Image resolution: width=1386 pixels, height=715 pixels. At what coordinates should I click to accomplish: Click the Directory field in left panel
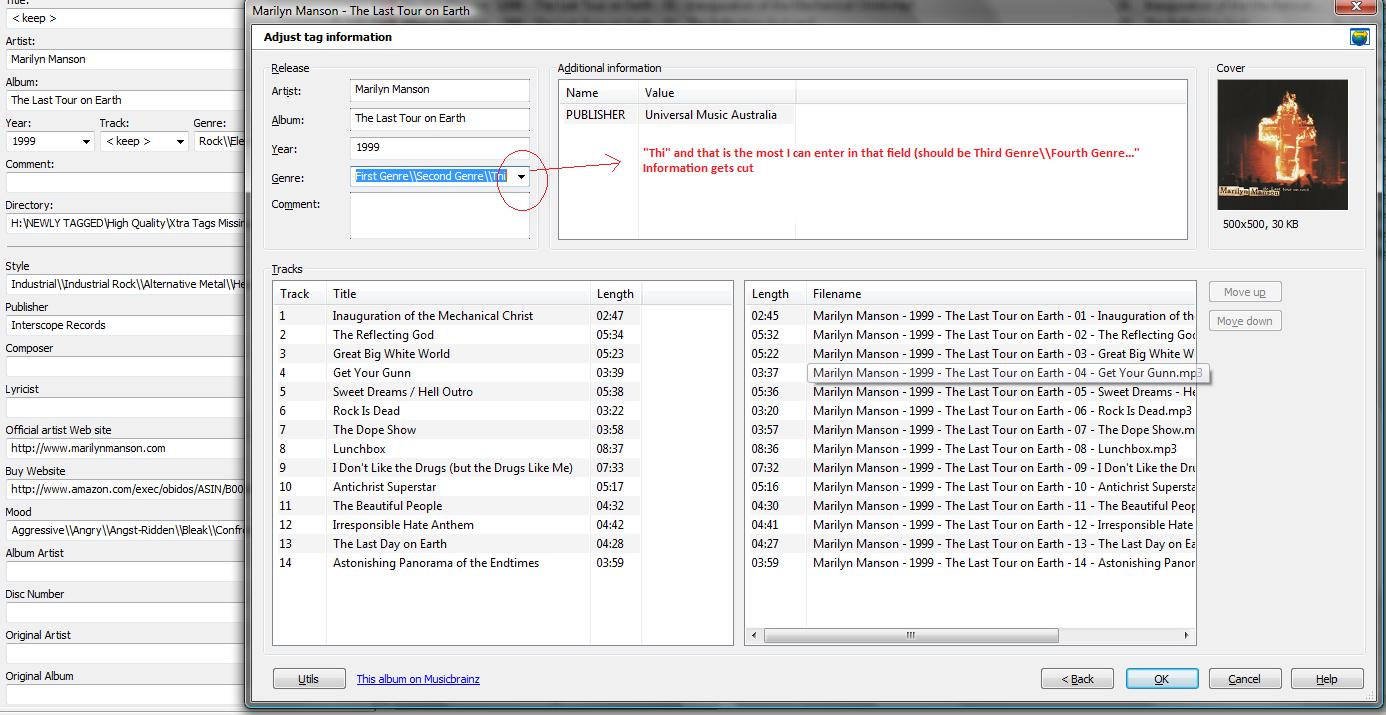125,224
